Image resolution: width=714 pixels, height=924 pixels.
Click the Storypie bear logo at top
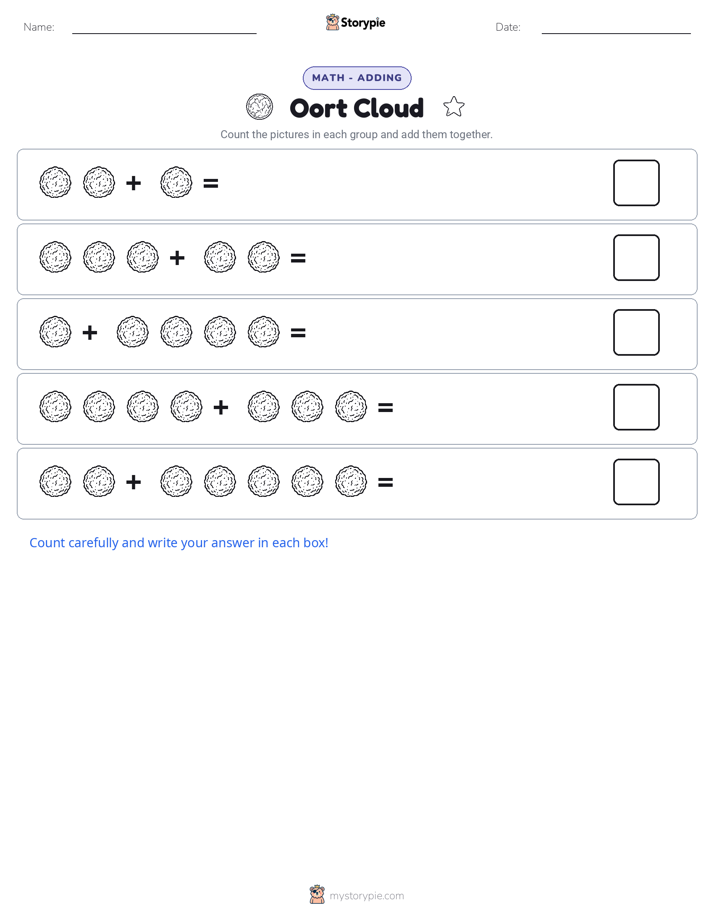point(332,22)
